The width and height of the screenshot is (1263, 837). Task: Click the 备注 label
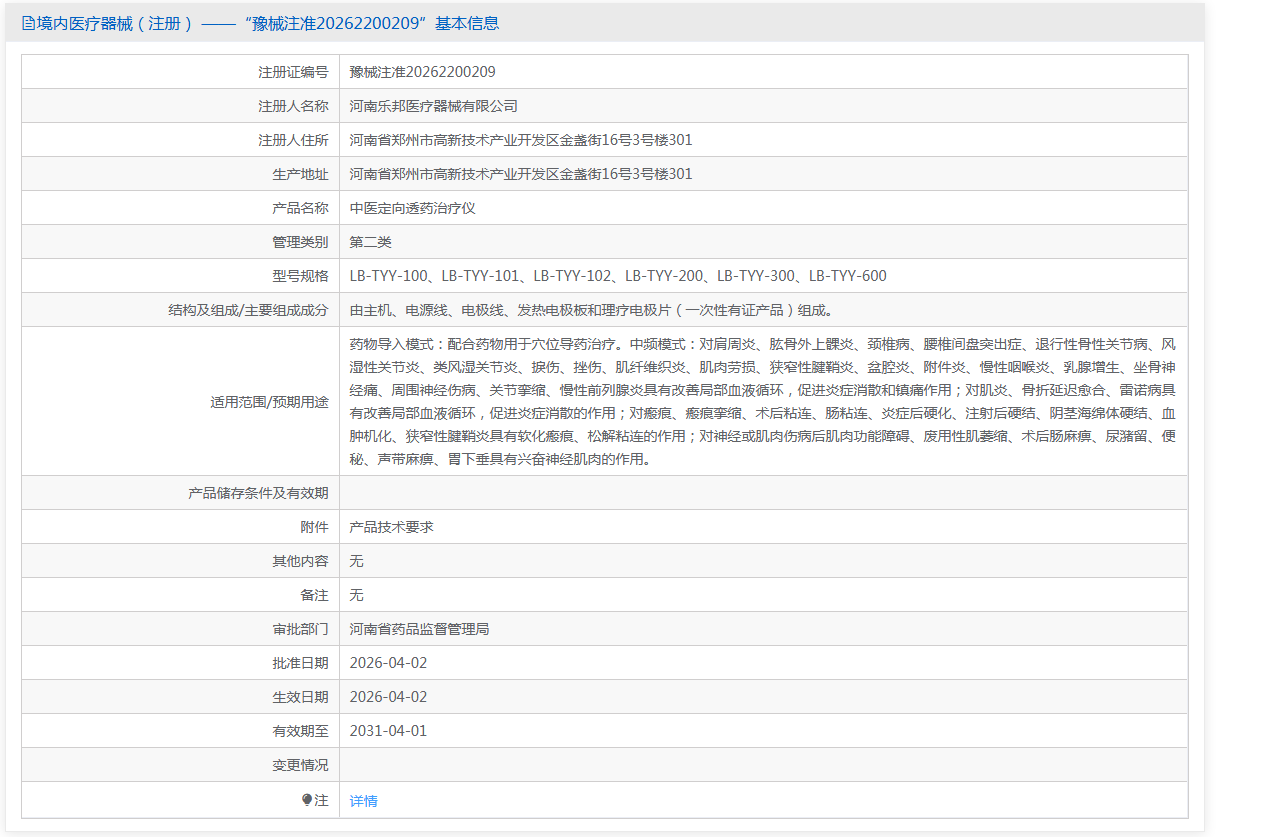point(314,595)
